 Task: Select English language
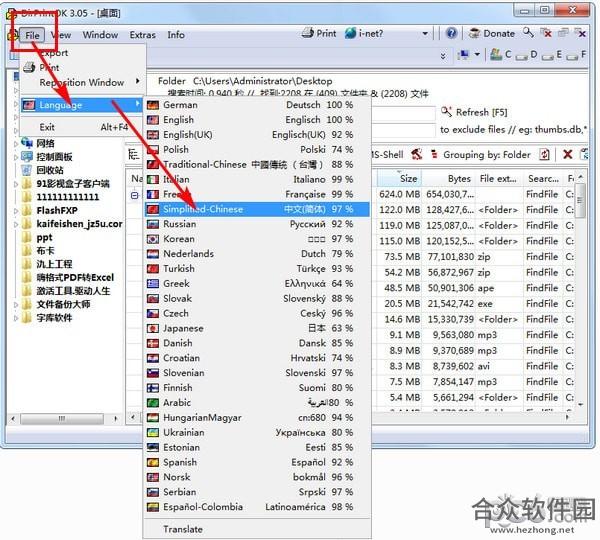tap(256, 120)
